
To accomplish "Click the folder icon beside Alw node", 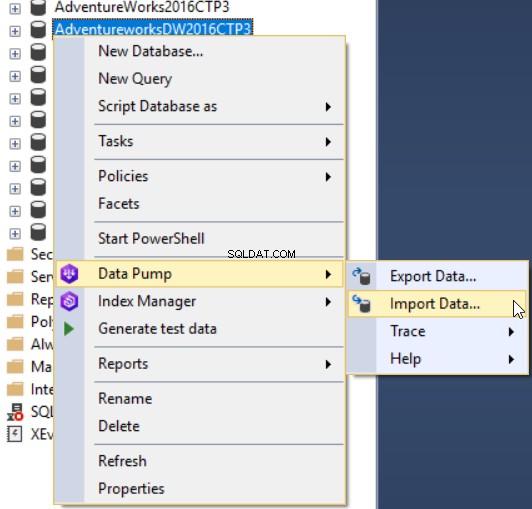I will pos(15,344).
